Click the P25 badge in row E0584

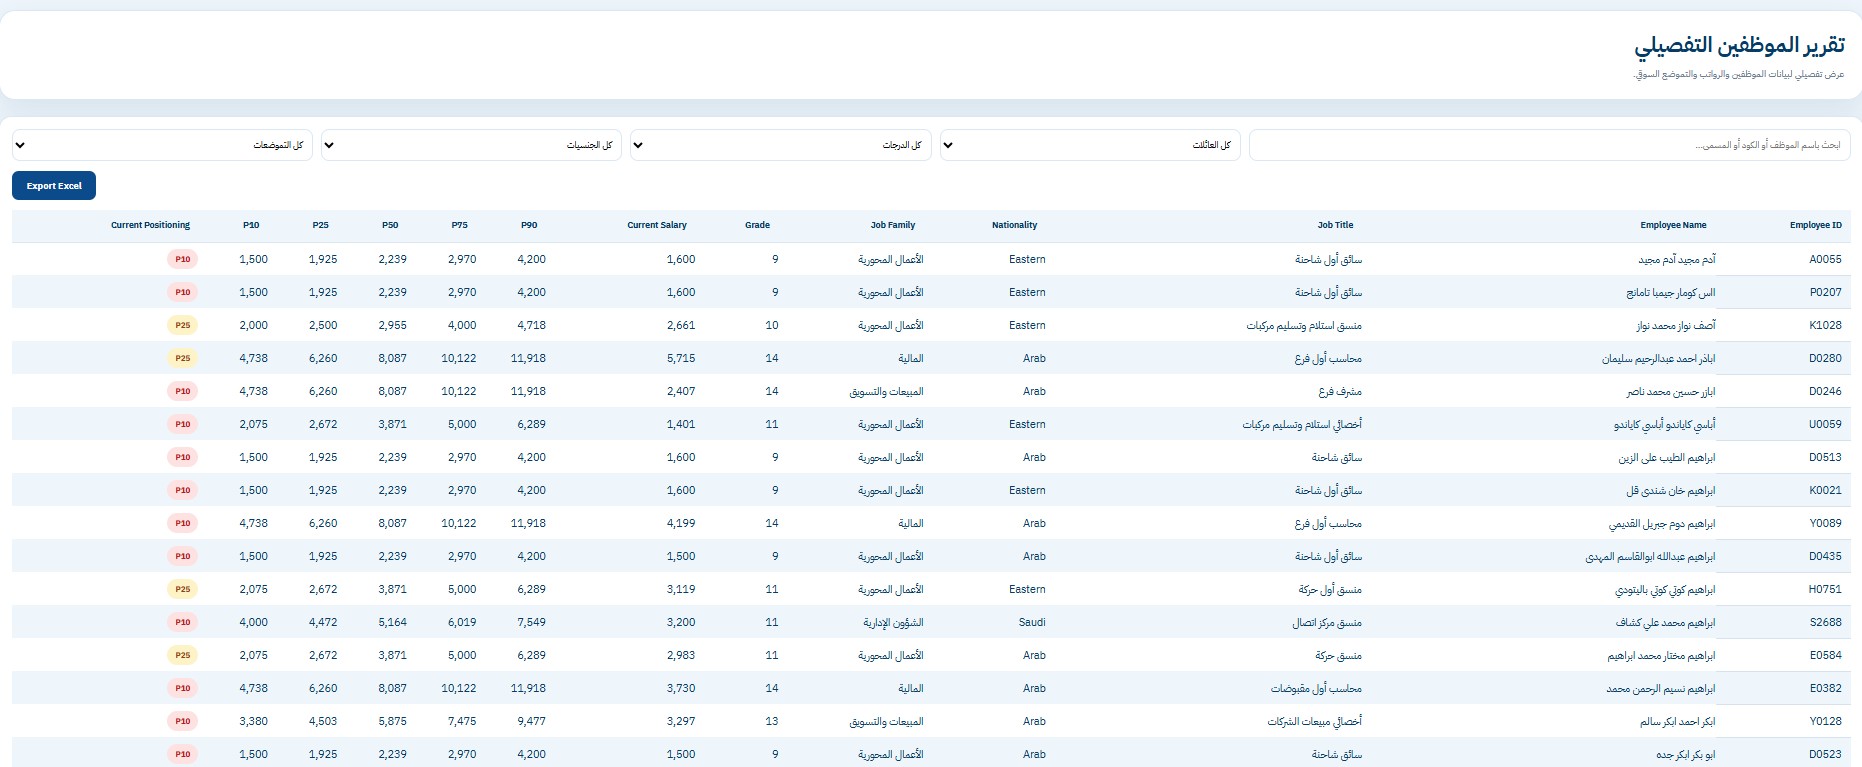click(182, 655)
